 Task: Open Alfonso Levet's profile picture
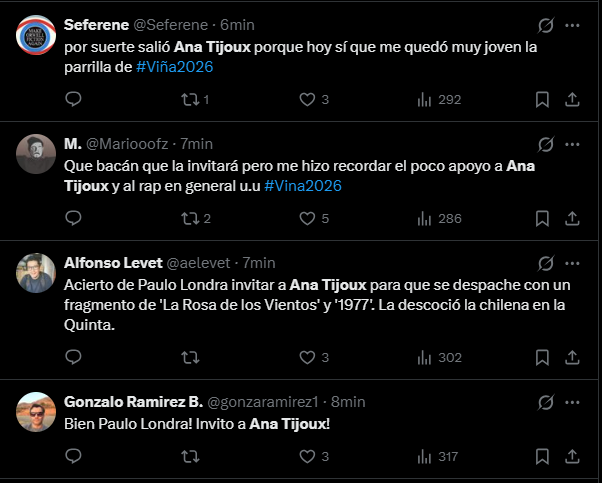tap(36, 273)
